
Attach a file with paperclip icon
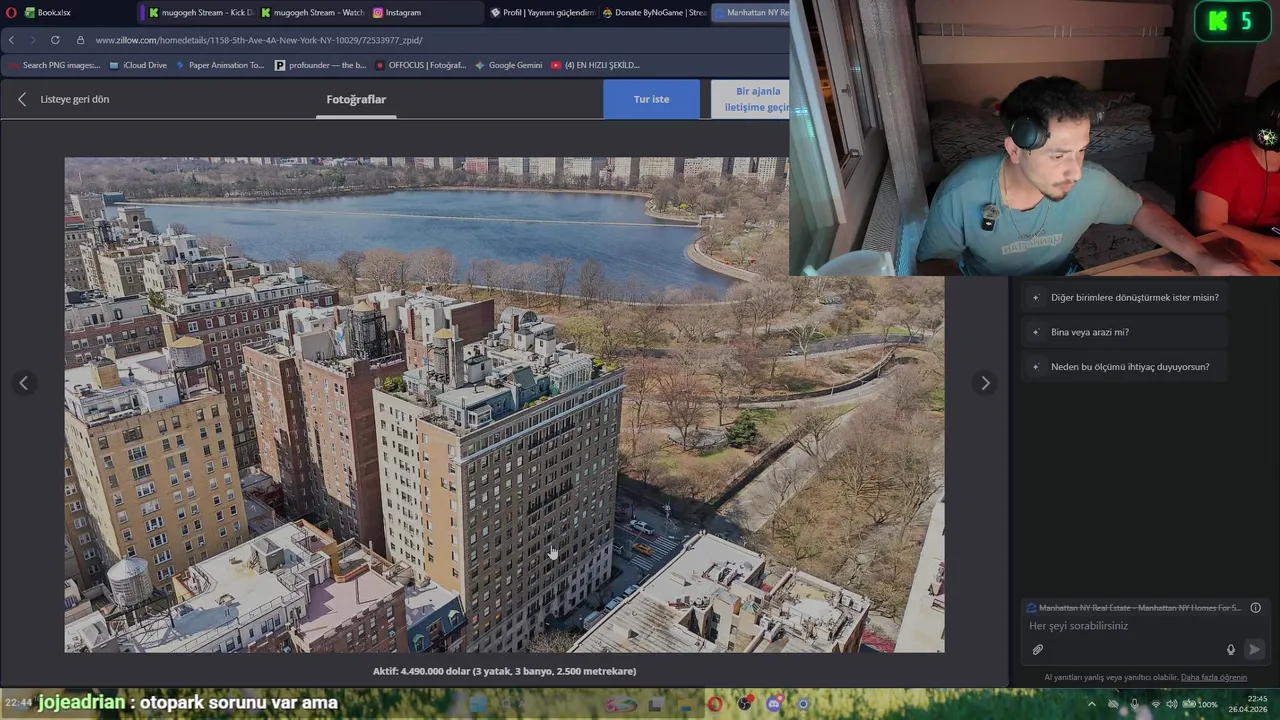pyautogui.click(x=1038, y=649)
